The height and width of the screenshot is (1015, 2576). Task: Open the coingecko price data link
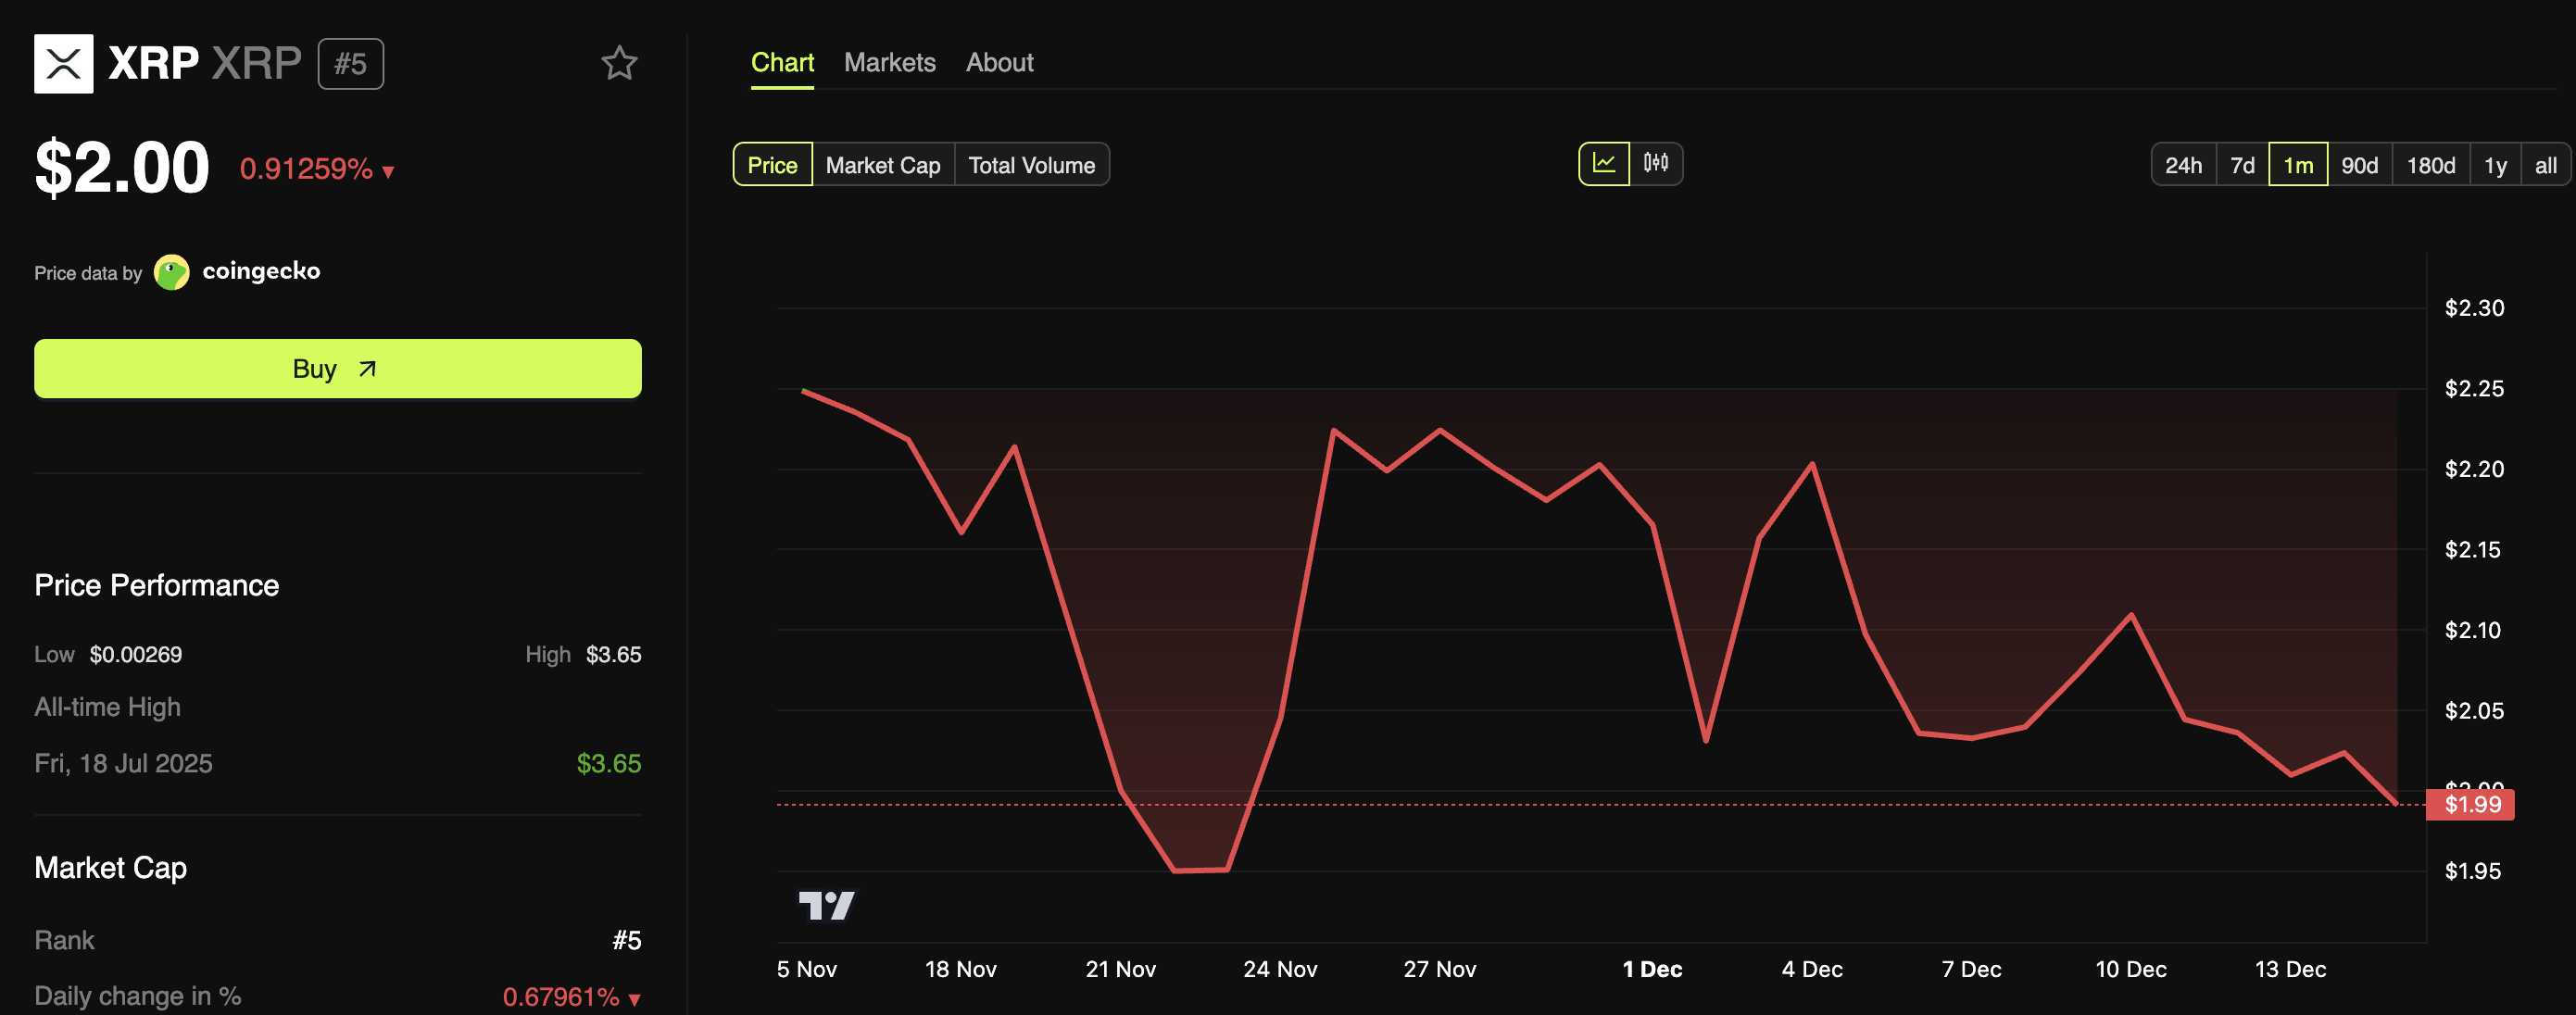tap(260, 271)
